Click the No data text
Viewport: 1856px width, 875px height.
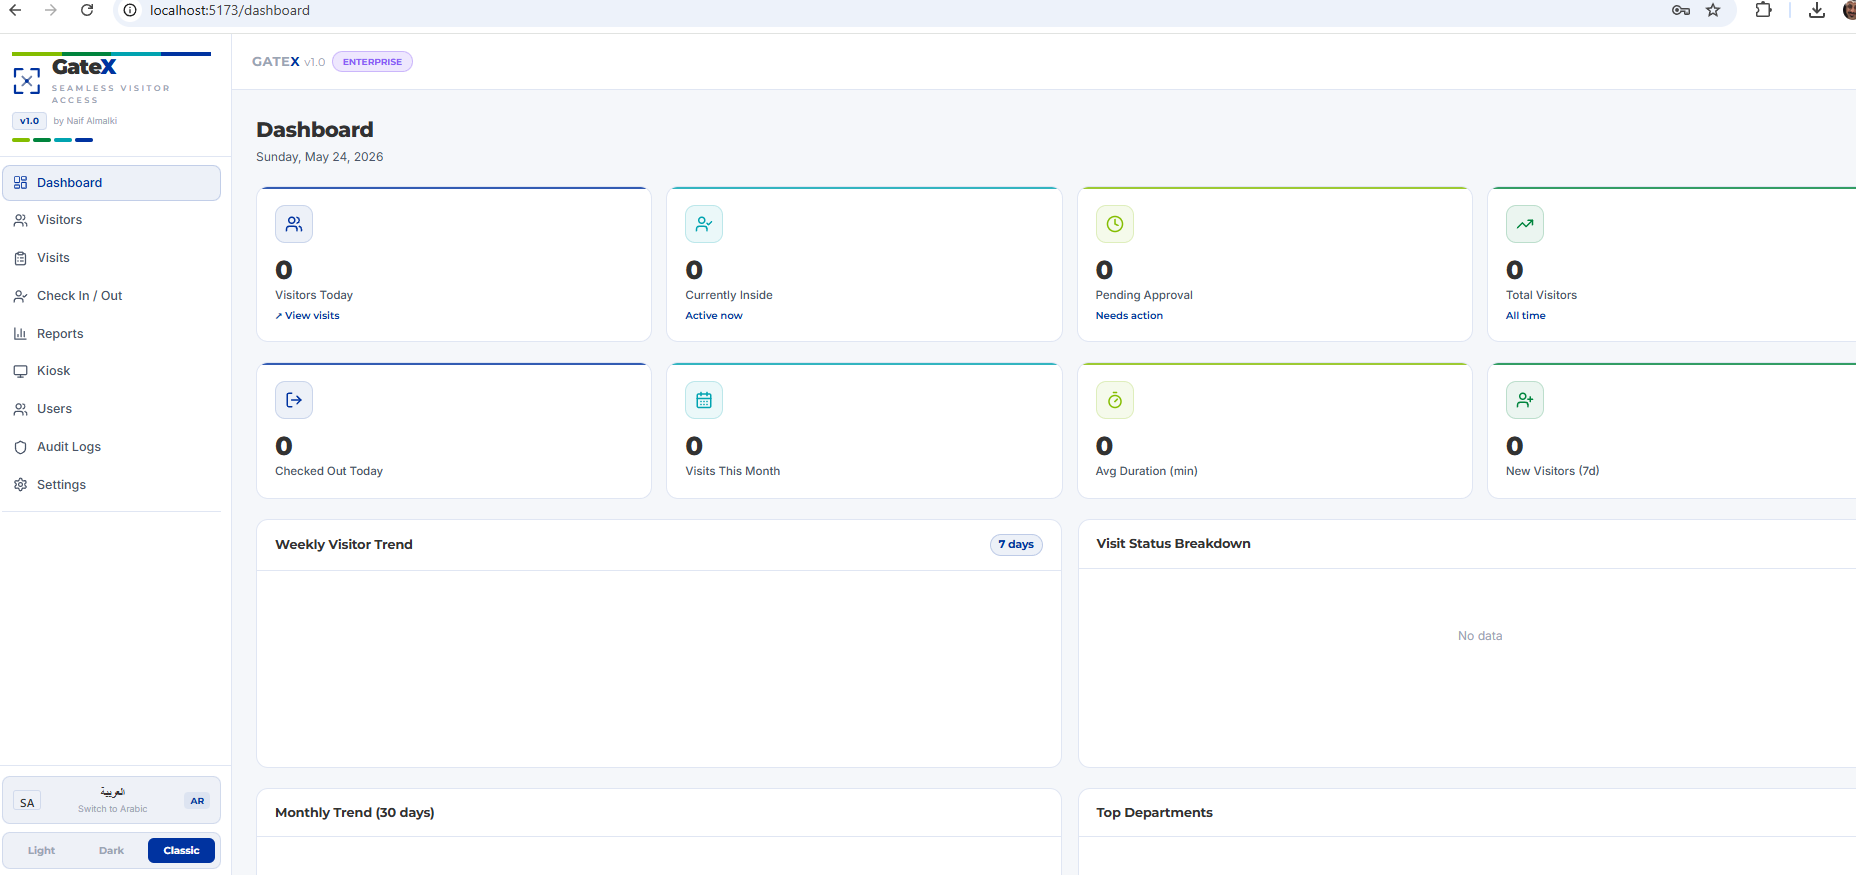(x=1480, y=636)
